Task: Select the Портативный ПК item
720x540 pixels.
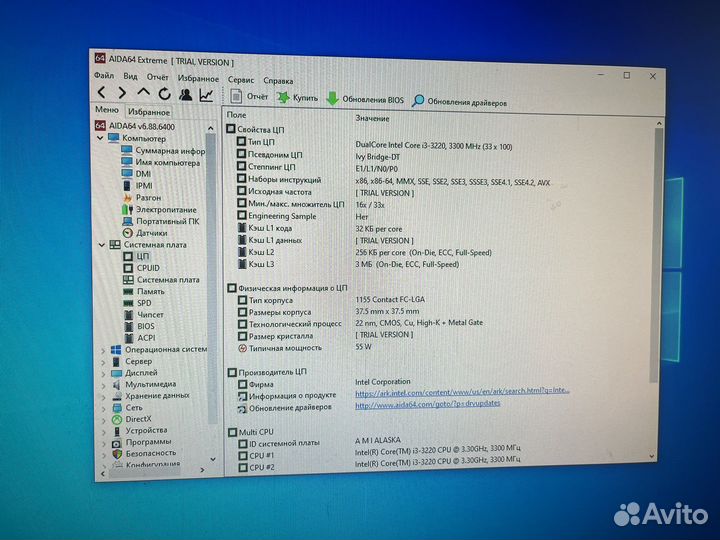Action: 161,221
